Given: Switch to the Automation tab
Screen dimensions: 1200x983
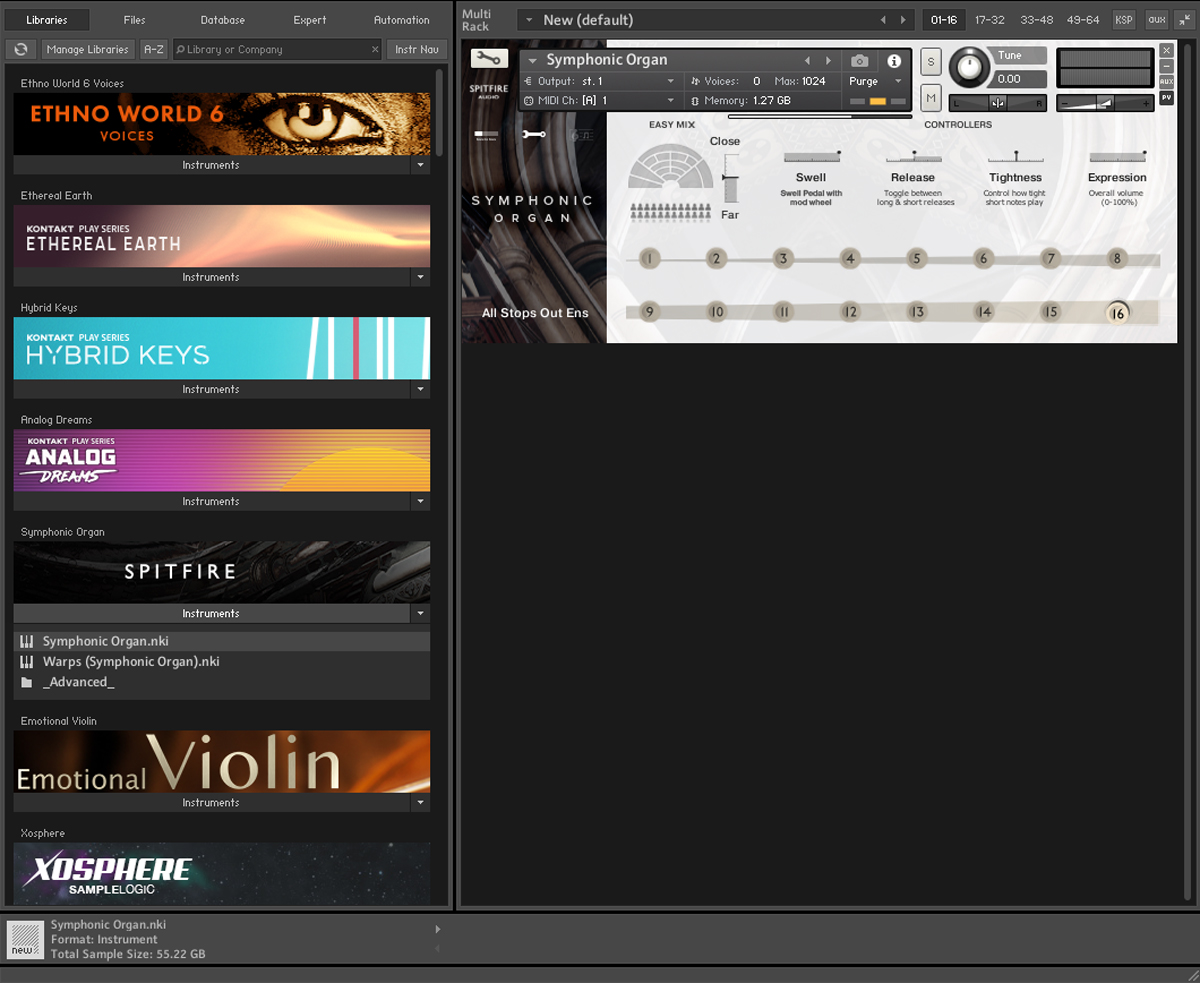Looking at the screenshot, I should point(402,20).
